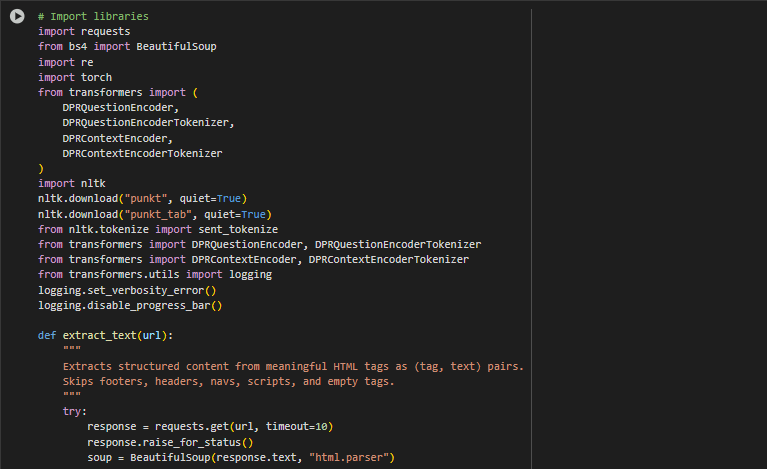
Task: Click the single-line DPRContextEncoder import
Action: (253, 259)
